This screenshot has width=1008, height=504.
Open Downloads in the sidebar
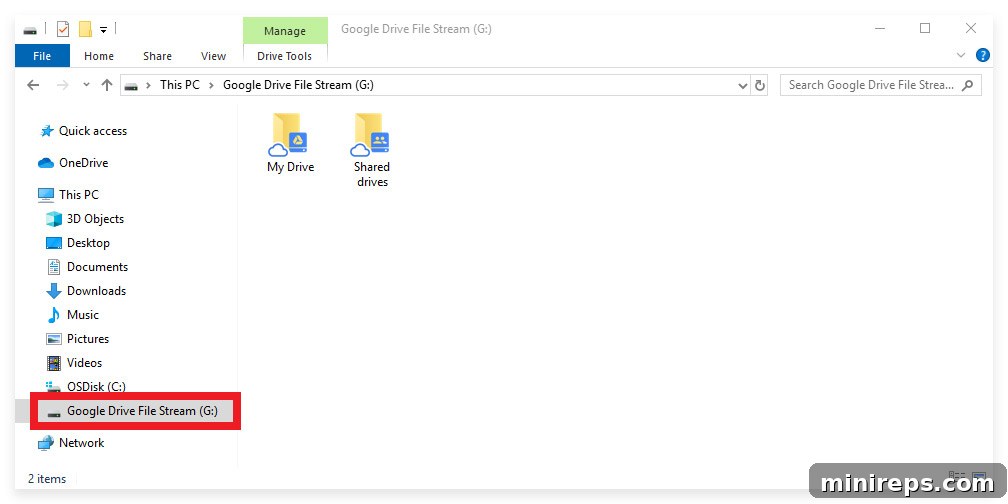86,291
